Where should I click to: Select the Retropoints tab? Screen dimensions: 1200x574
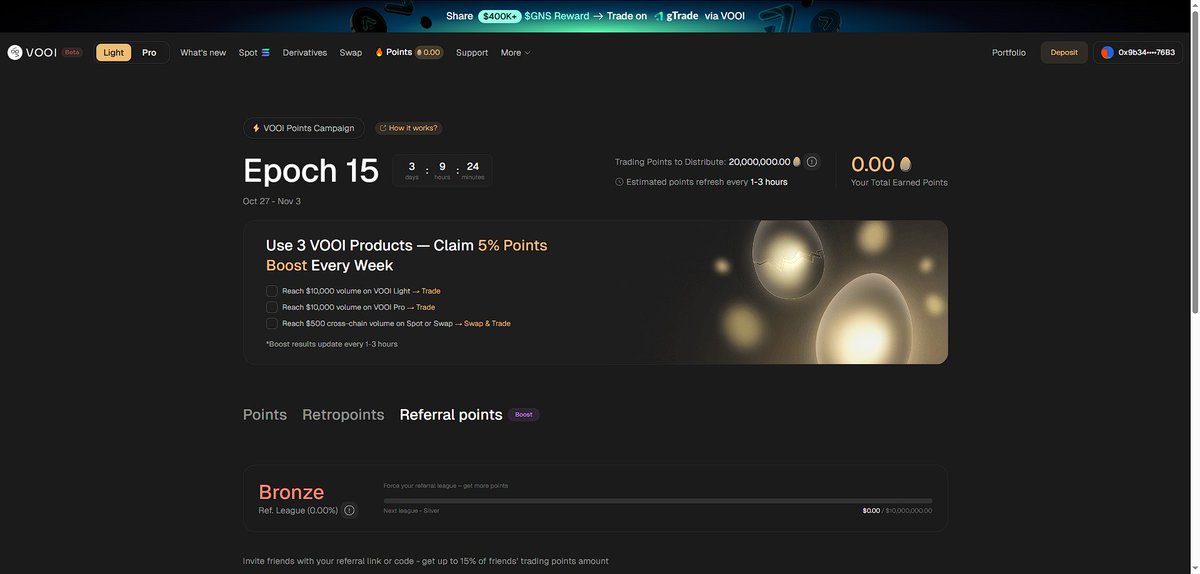pyautogui.click(x=343, y=414)
